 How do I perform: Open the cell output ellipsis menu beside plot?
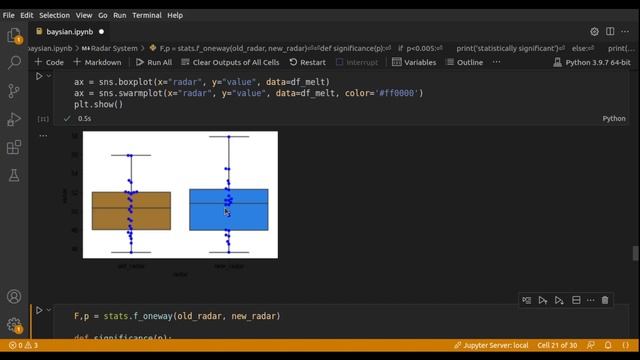tap(43, 136)
